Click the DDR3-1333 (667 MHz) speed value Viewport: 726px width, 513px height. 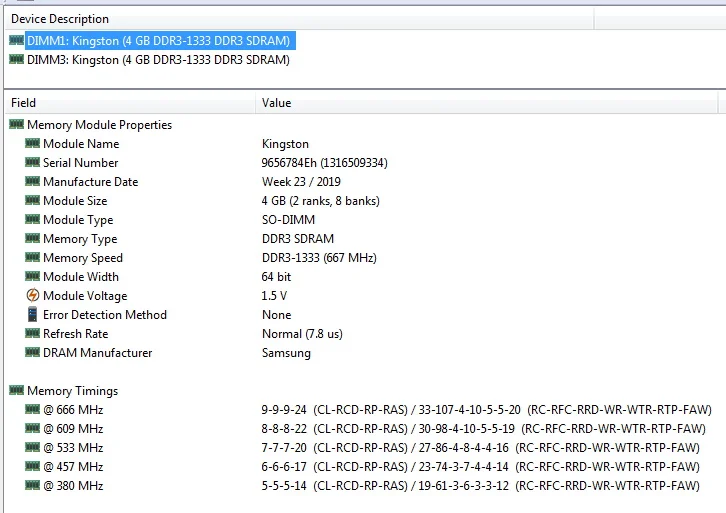(x=319, y=258)
